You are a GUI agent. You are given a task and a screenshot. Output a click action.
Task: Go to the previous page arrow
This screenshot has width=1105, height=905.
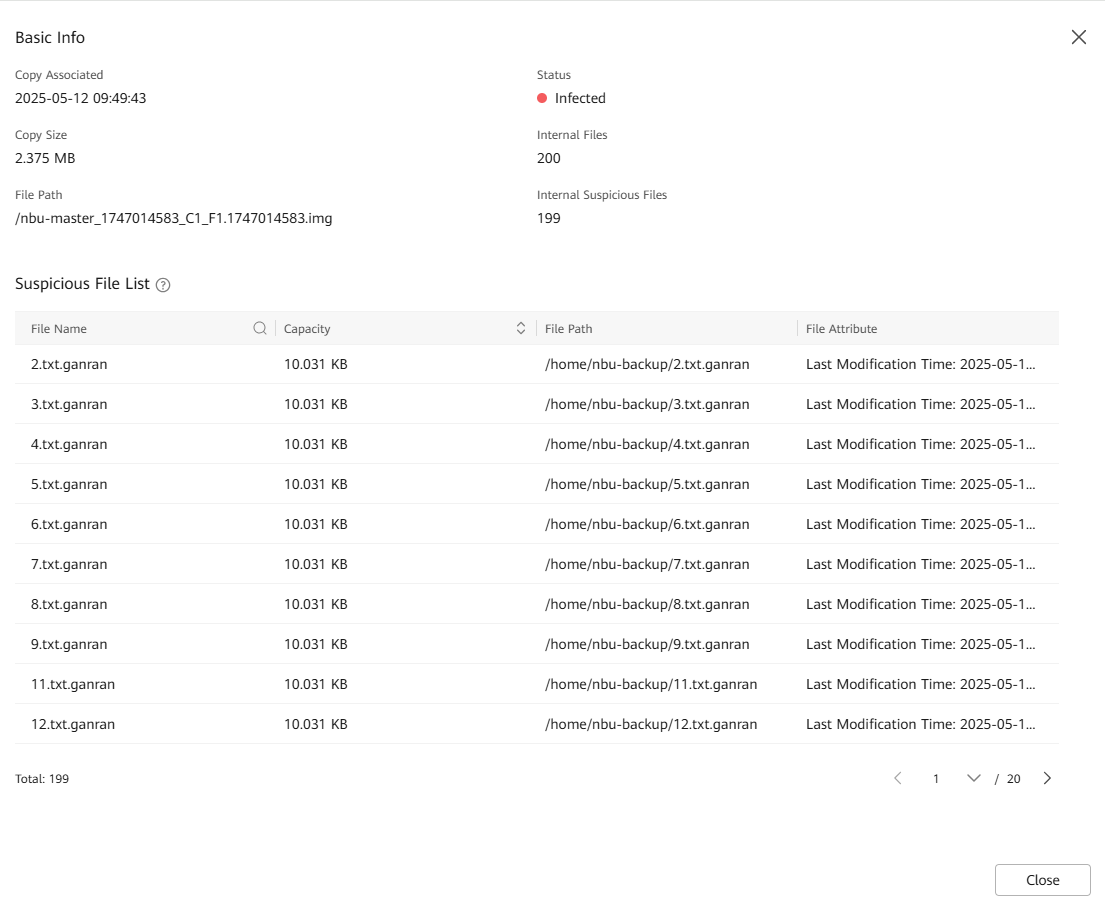(897, 778)
